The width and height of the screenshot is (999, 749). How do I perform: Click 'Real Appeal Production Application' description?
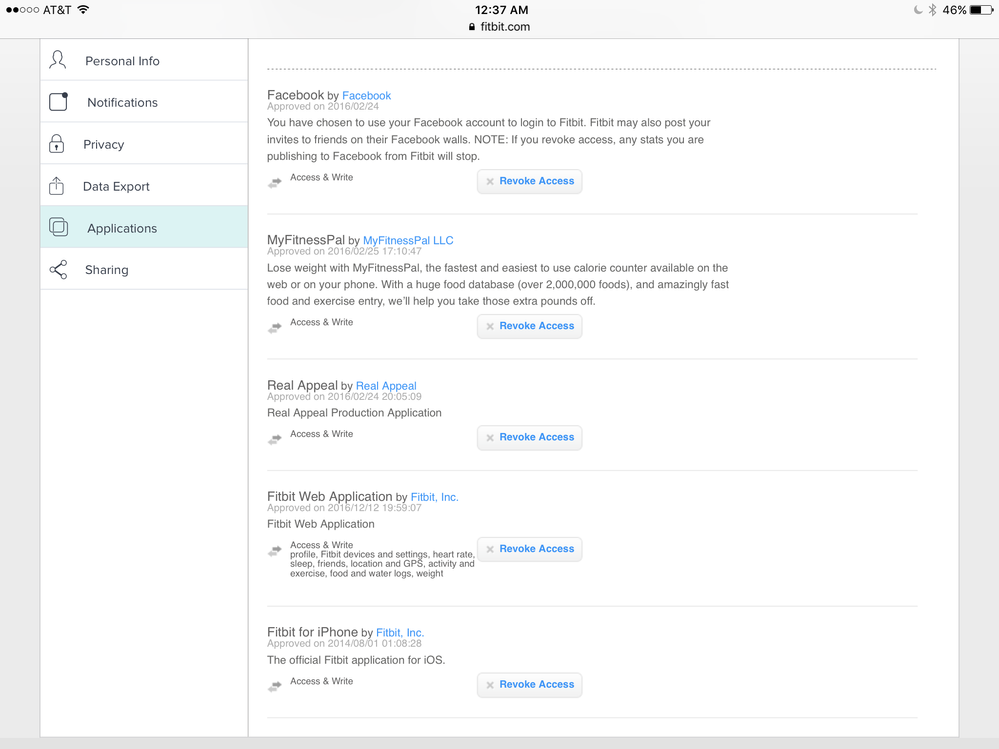coord(354,413)
